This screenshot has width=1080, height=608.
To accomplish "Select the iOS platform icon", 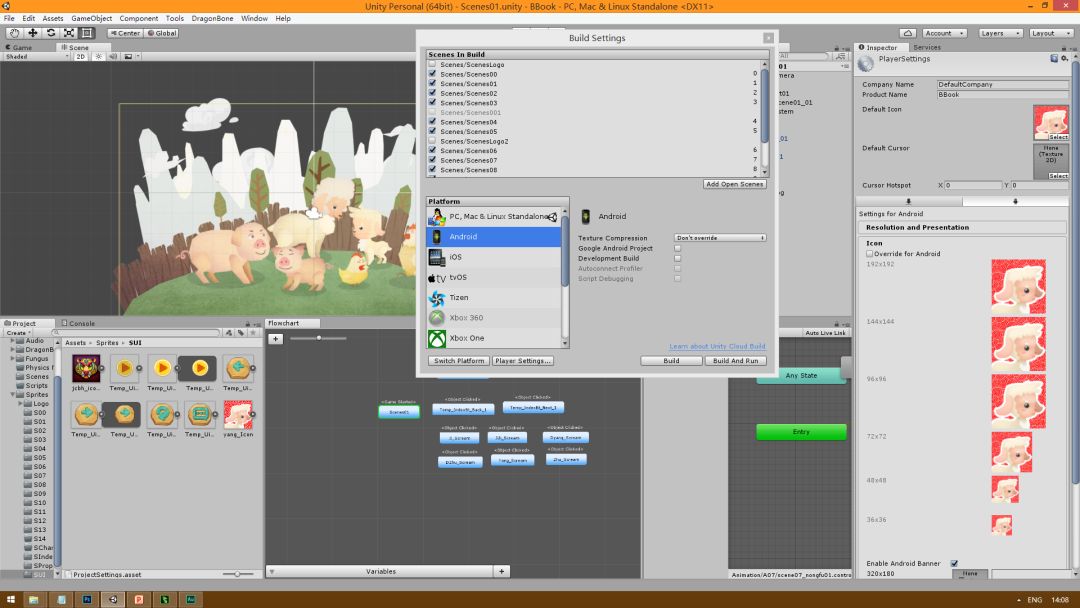I will coord(437,257).
